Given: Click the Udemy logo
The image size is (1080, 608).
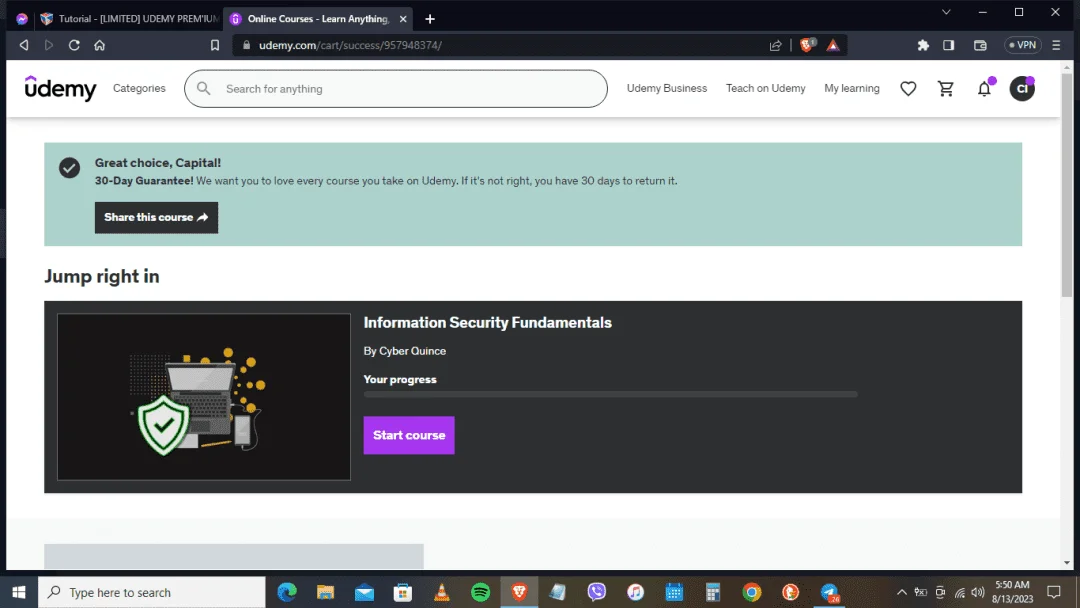Looking at the screenshot, I should pos(61,88).
